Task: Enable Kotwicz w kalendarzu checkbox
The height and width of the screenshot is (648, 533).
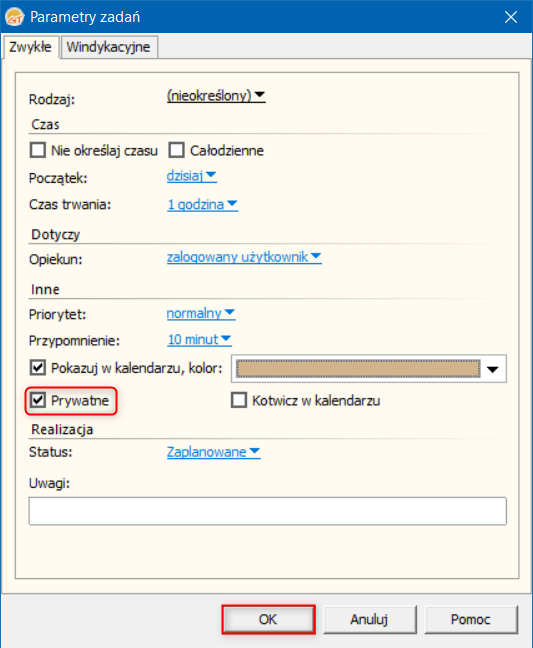Action: point(239,400)
